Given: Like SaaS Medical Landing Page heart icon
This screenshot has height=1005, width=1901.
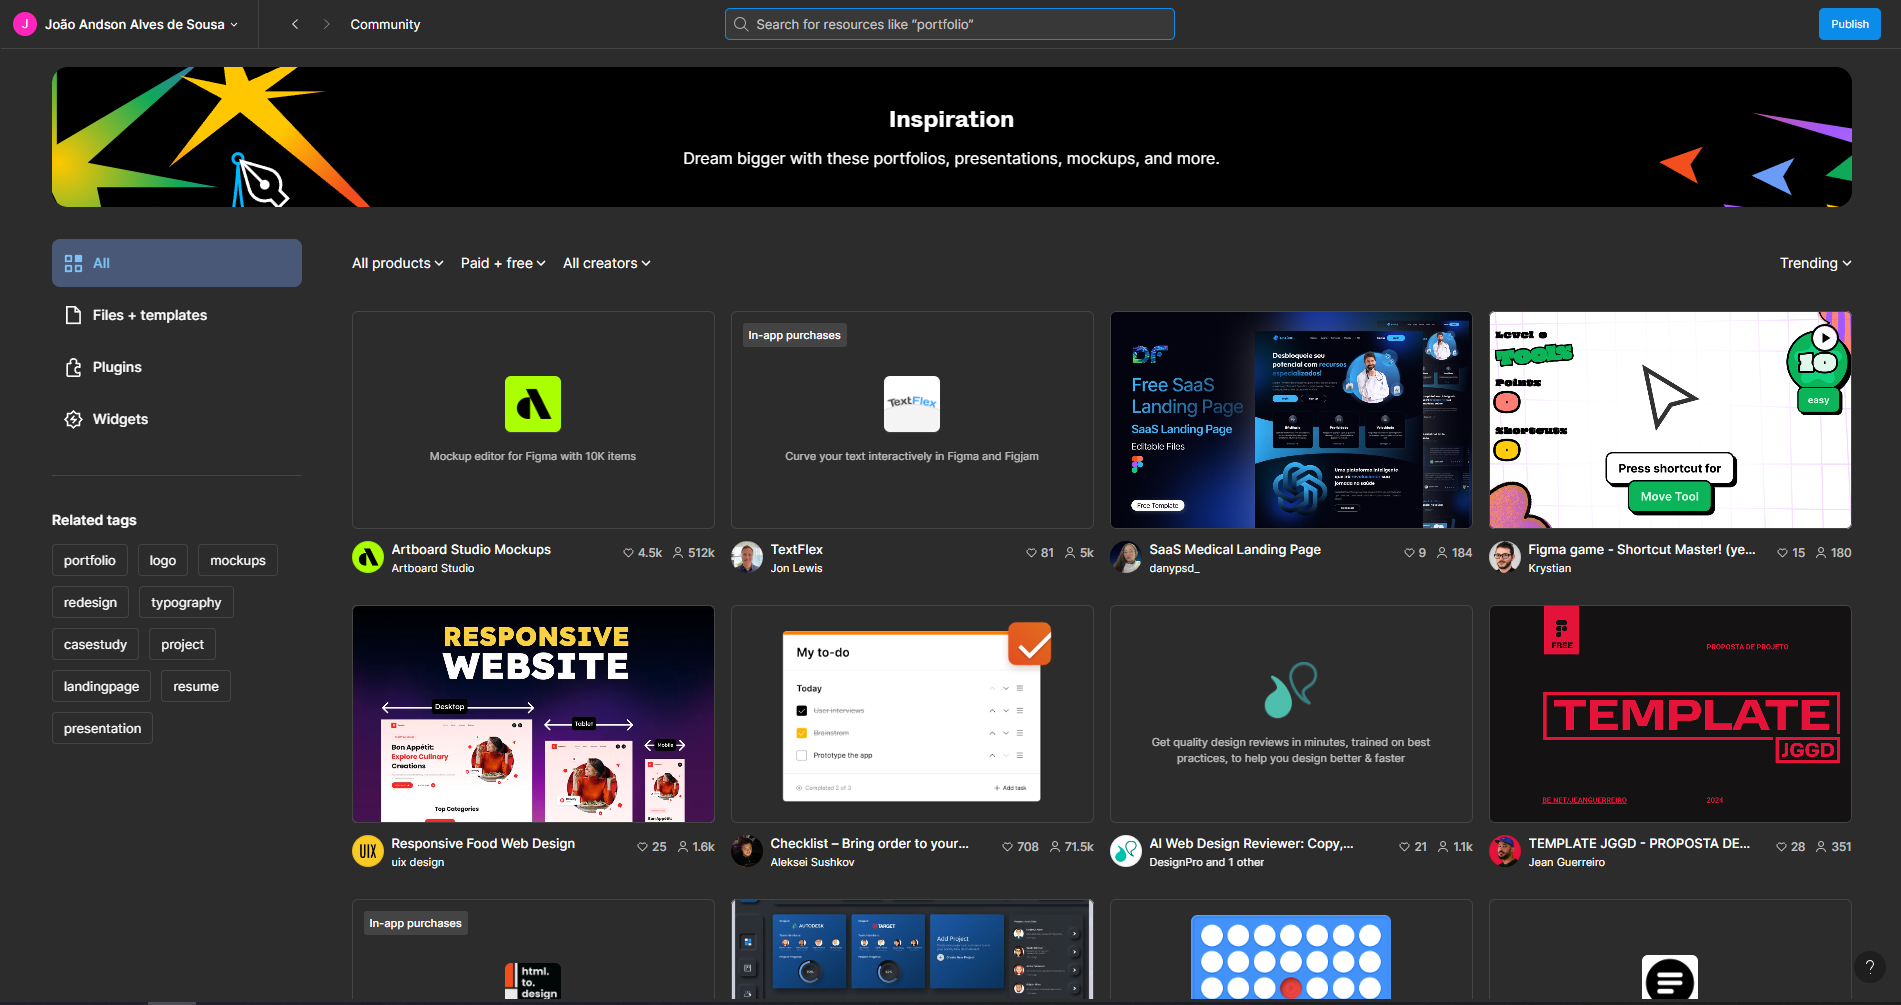Looking at the screenshot, I should click(x=1409, y=553).
